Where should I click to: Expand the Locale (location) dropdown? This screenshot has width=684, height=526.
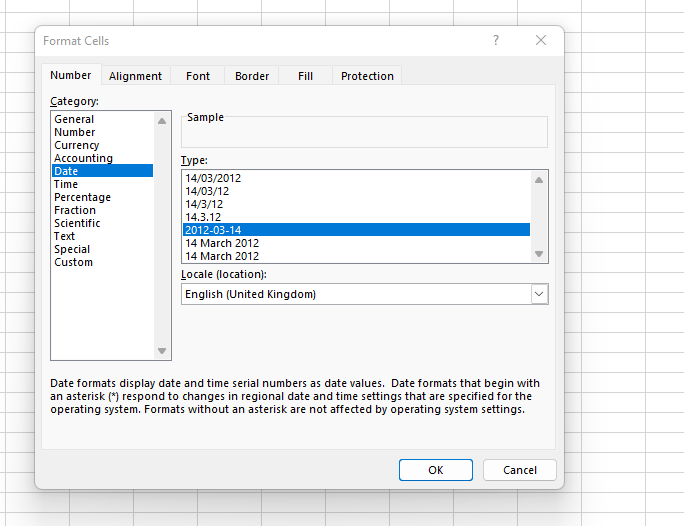(539, 294)
